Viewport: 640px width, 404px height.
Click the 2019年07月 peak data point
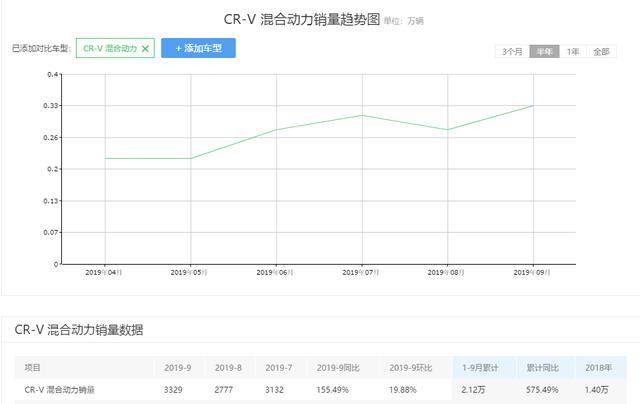[362, 115]
